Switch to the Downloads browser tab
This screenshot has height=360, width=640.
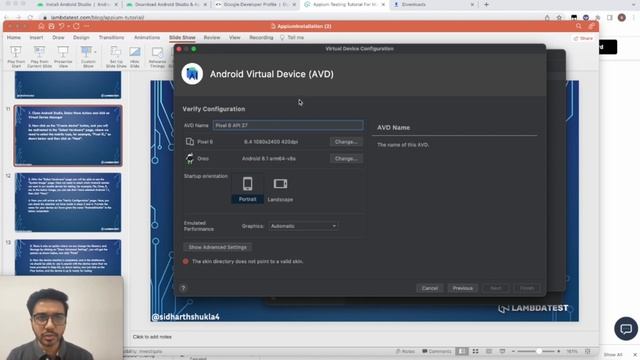(x=433, y=4)
